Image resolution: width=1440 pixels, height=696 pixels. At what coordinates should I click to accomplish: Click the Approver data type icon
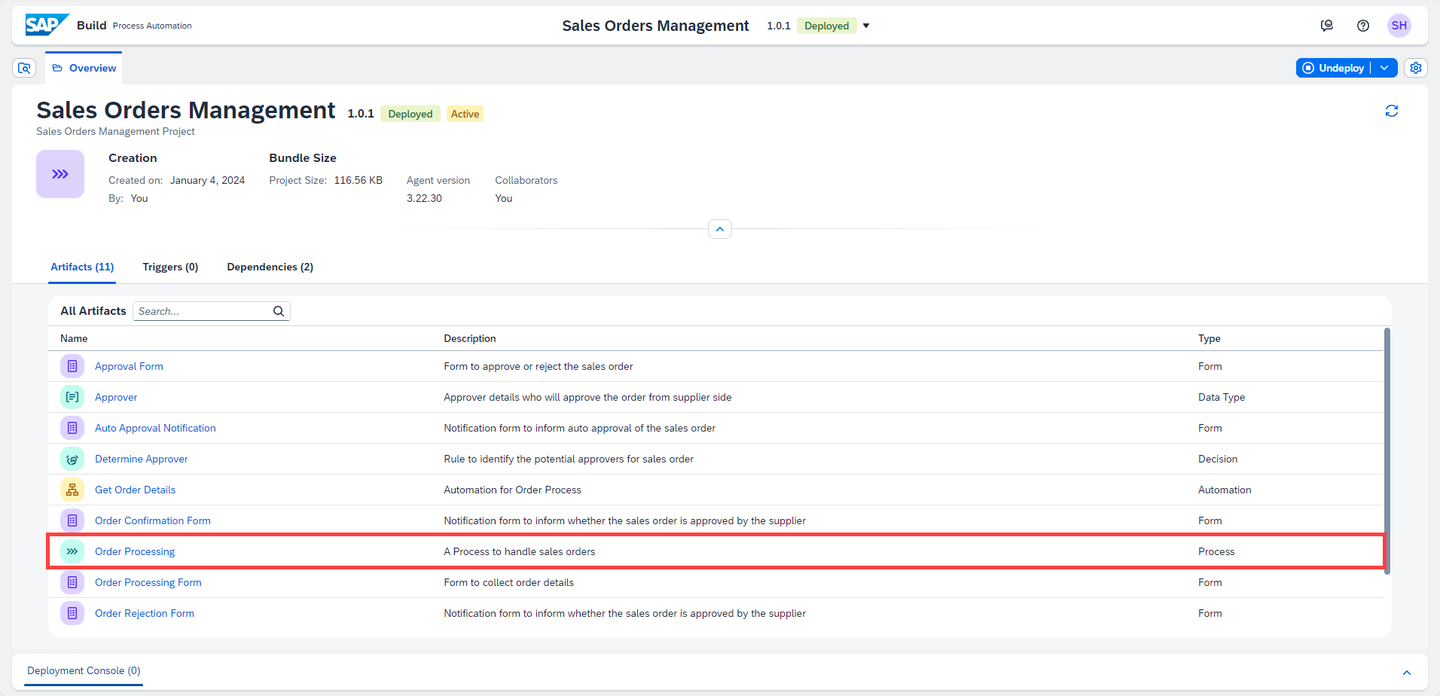72,397
